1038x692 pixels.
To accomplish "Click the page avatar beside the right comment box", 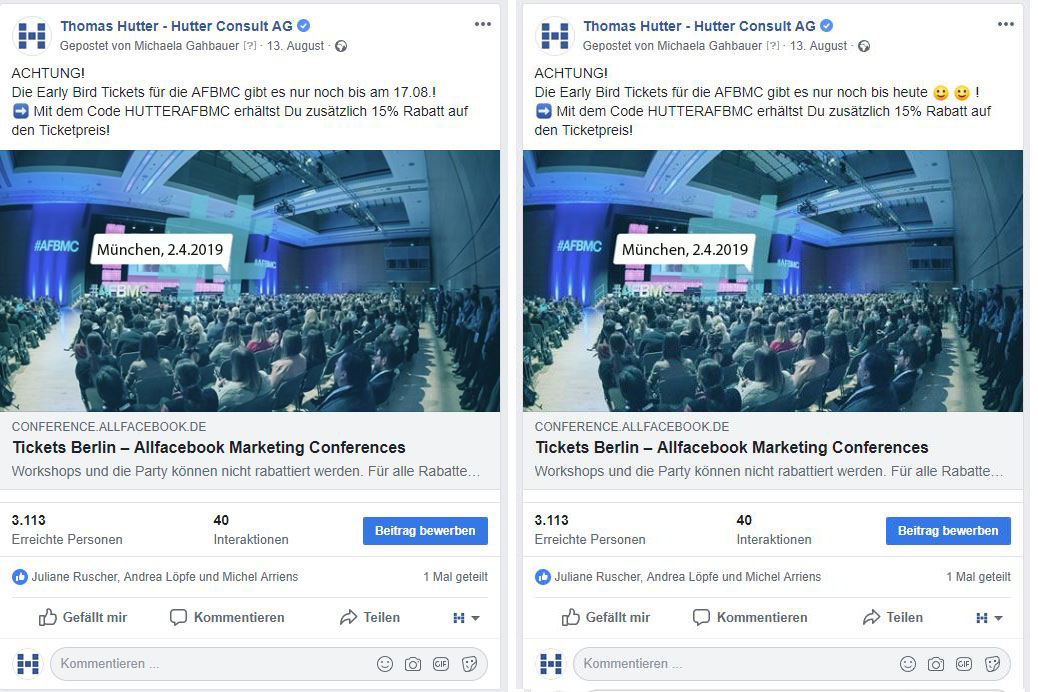I will click(x=551, y=664).
